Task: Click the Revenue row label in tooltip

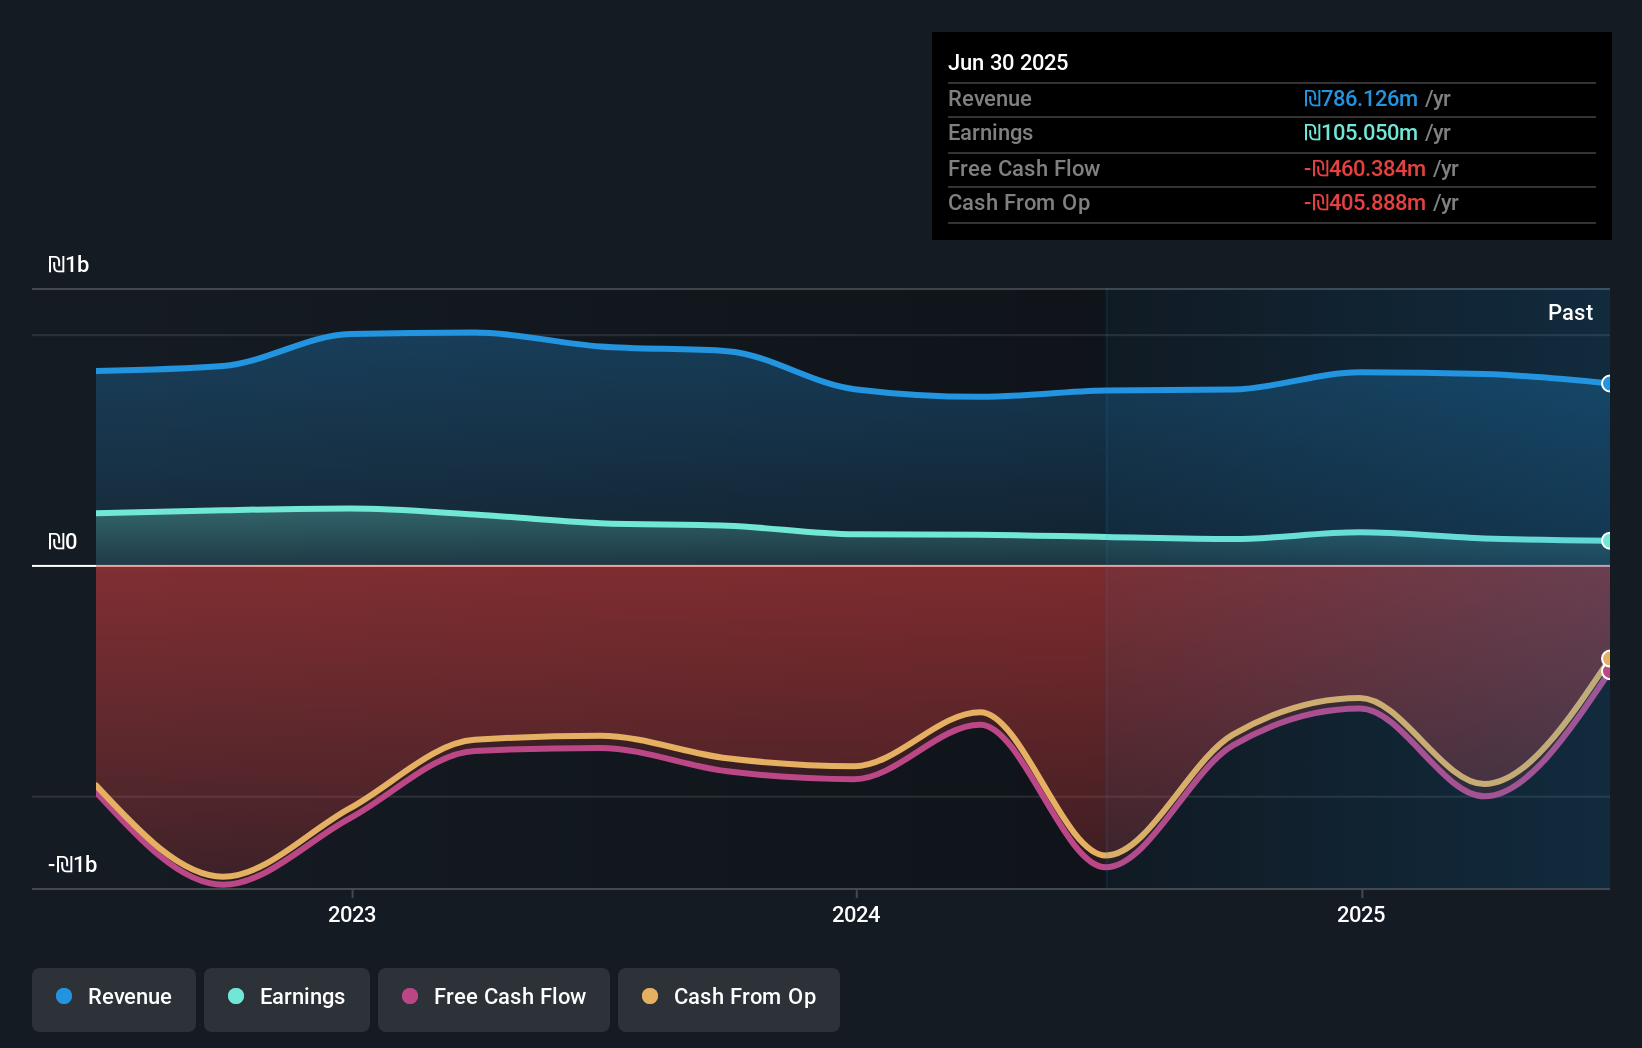Action: tap(990, 99)
